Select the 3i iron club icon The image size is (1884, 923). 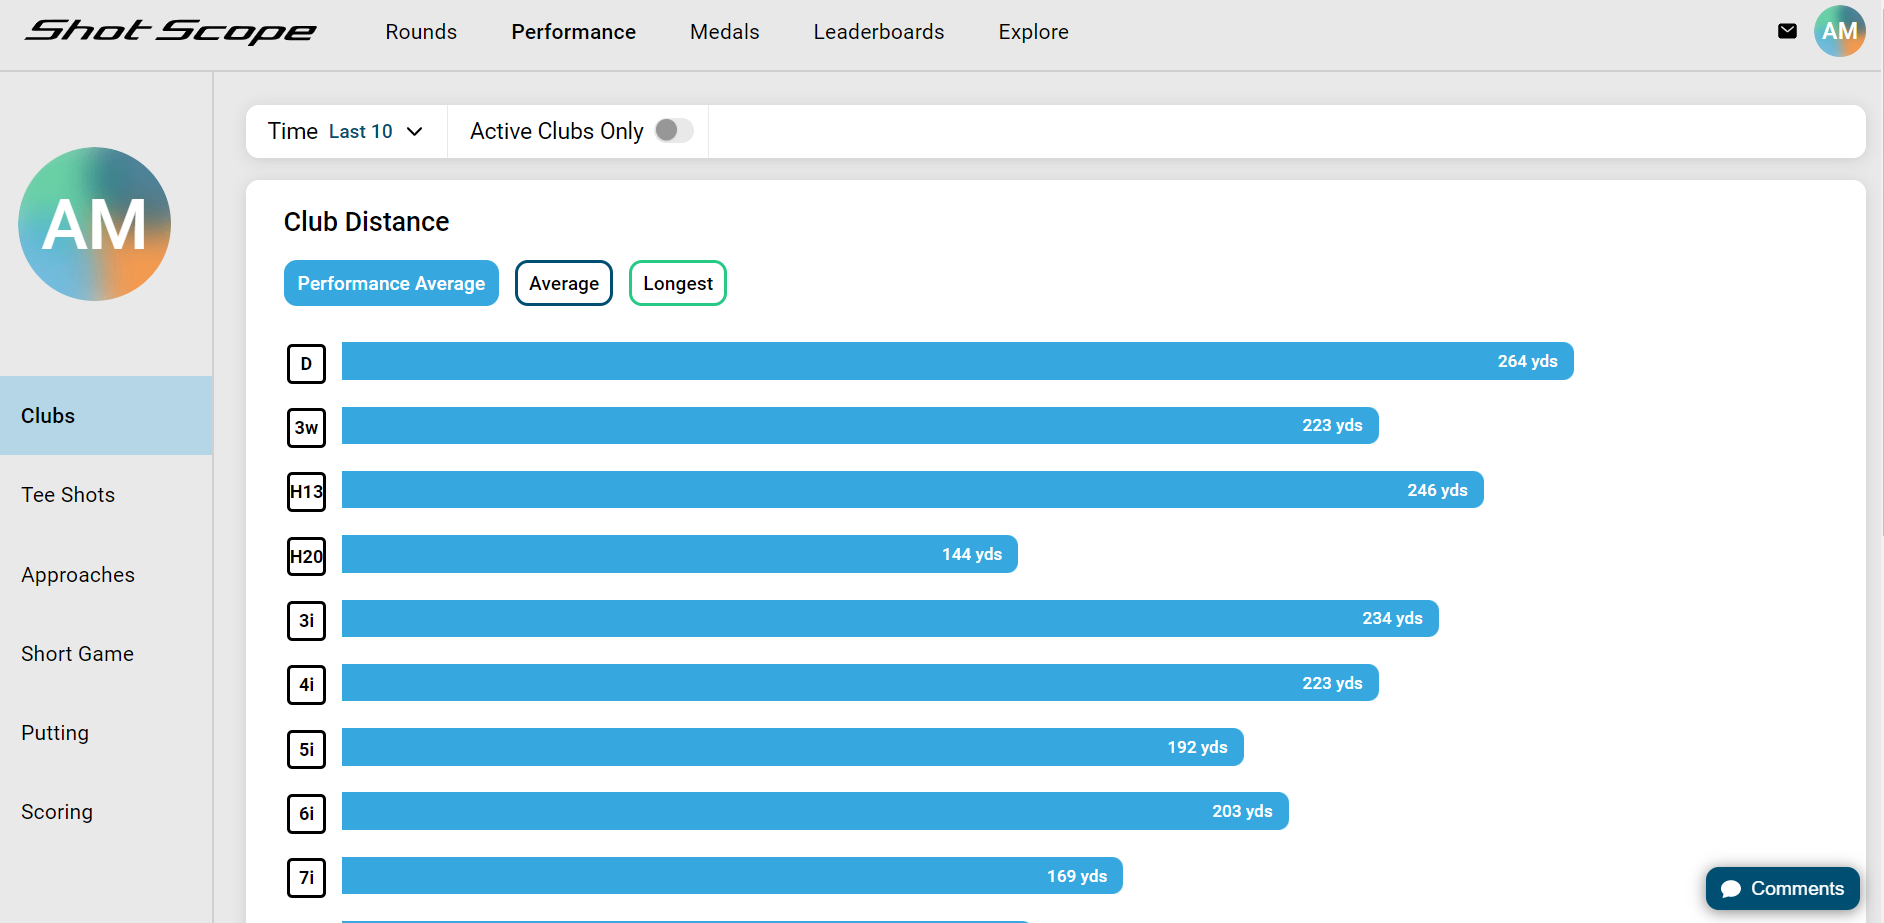point(306,620)
